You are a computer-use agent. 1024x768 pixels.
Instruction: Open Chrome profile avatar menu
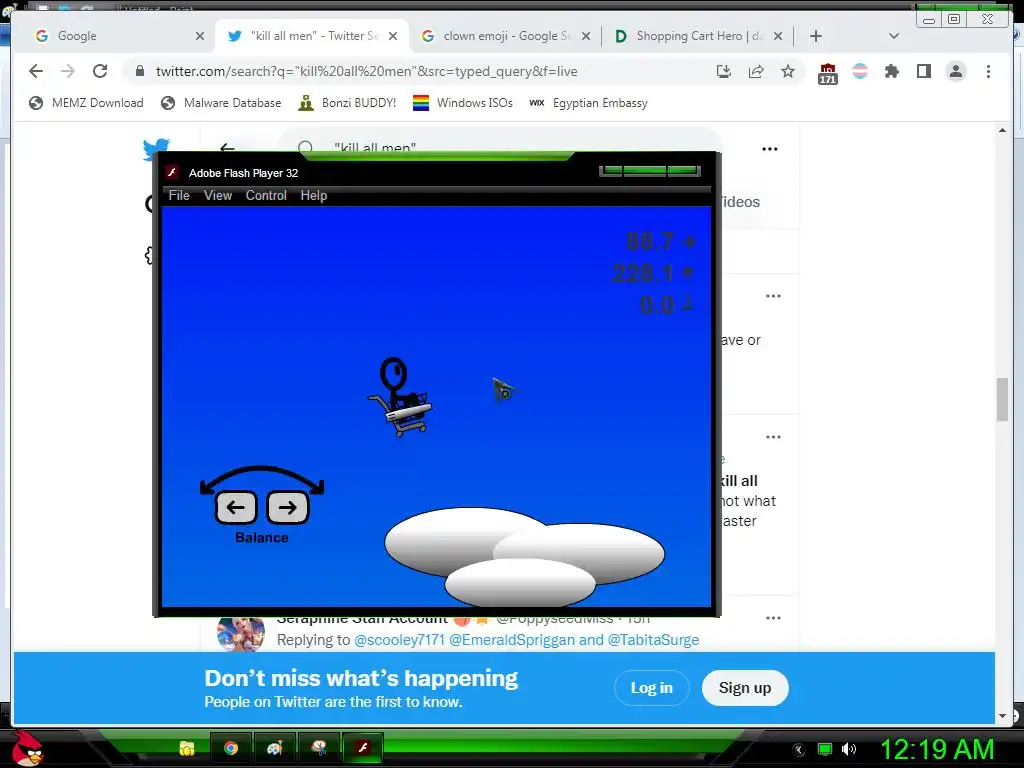pyautogui.click(x=955, y=71)
